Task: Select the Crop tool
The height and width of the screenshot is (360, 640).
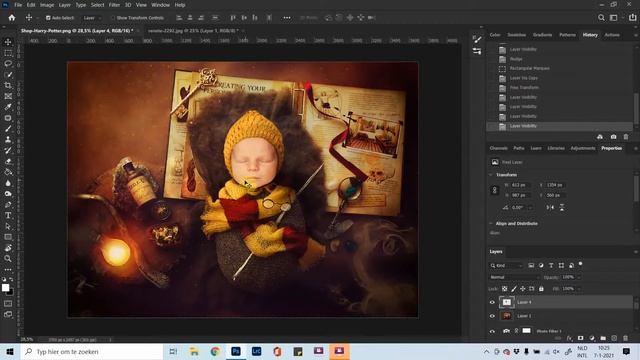Action: pyautogui.click(x=8, y=85)
